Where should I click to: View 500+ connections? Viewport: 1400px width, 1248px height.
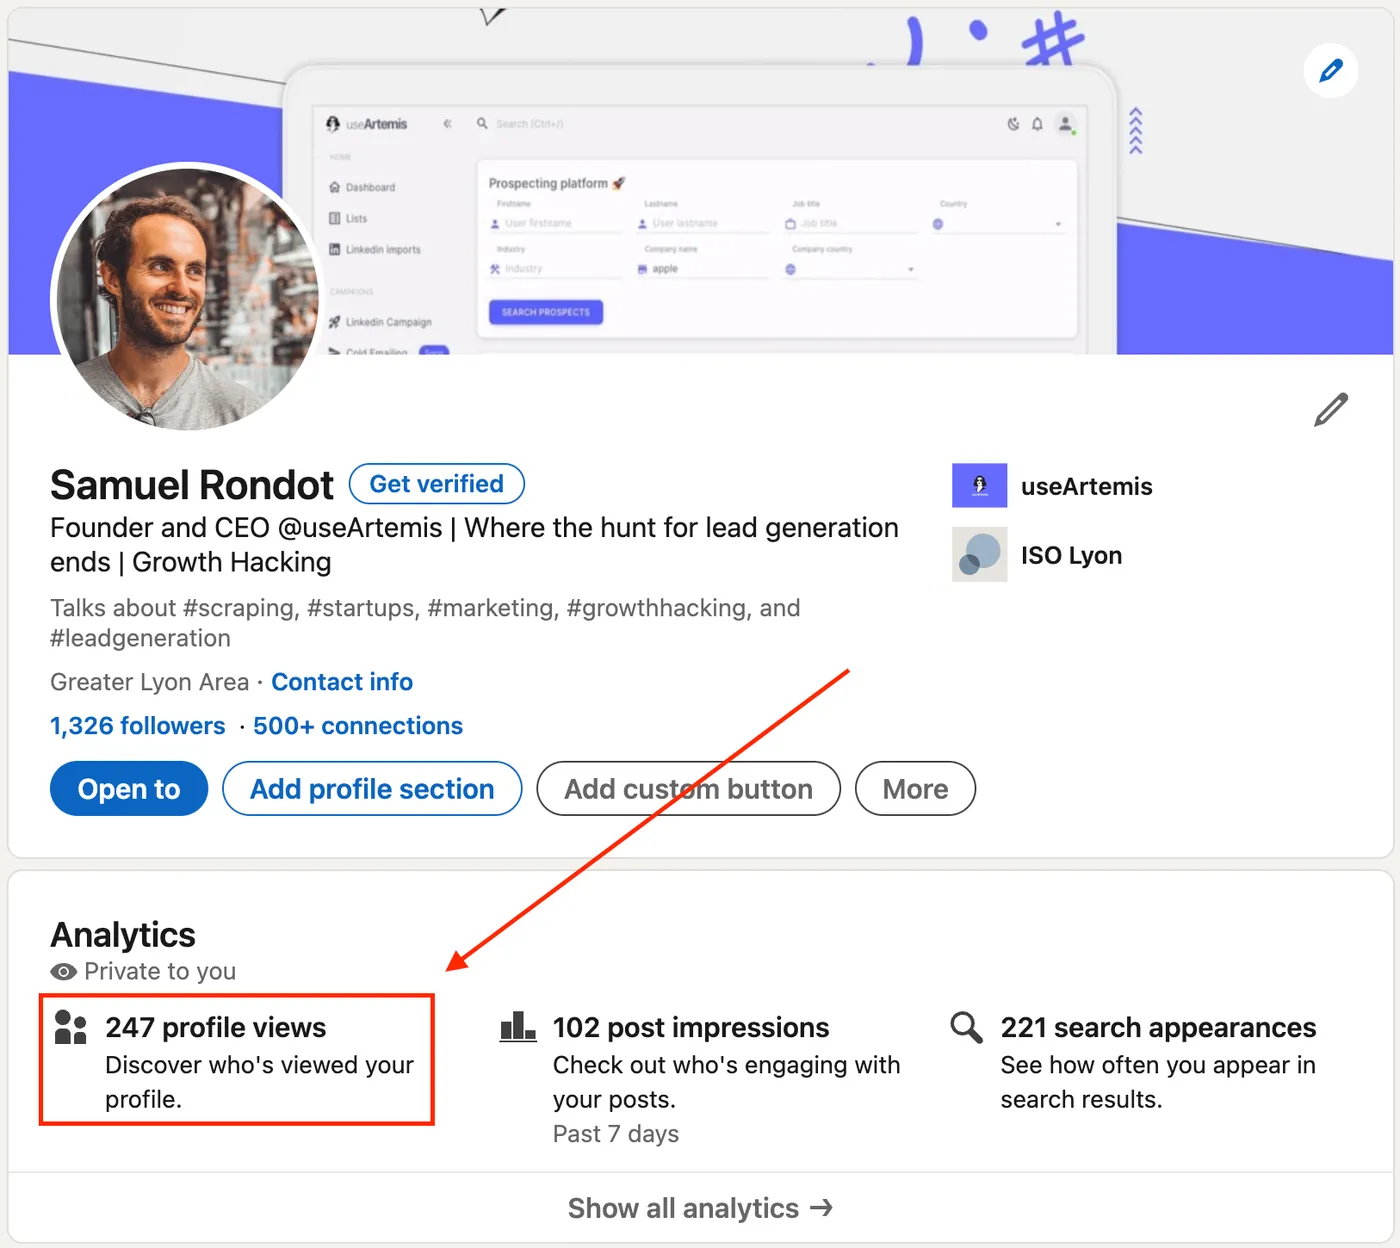click(x=358, y=726)
